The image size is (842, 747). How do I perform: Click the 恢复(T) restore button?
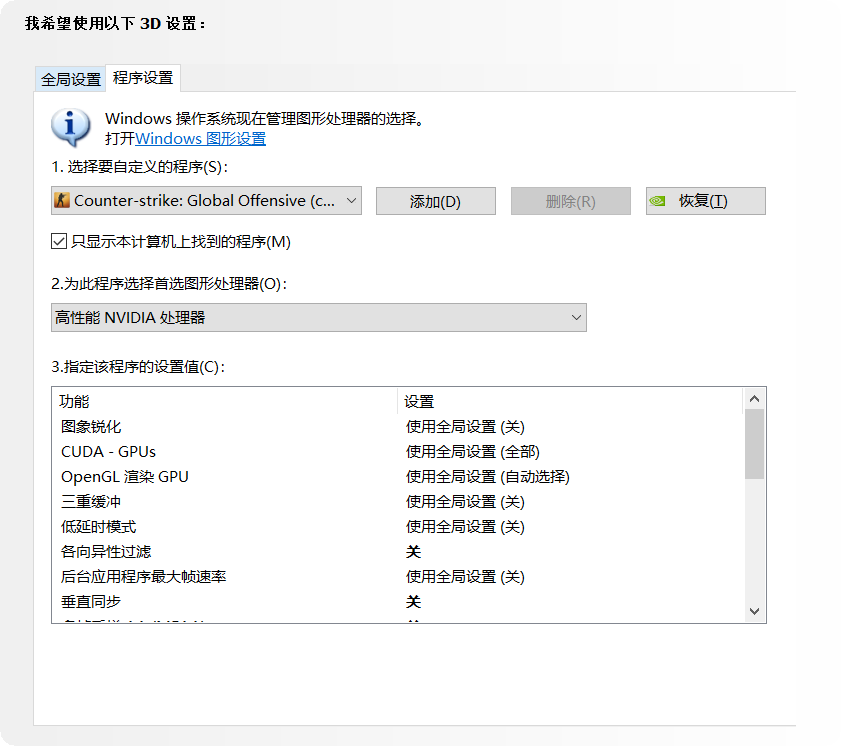point(706,201)
